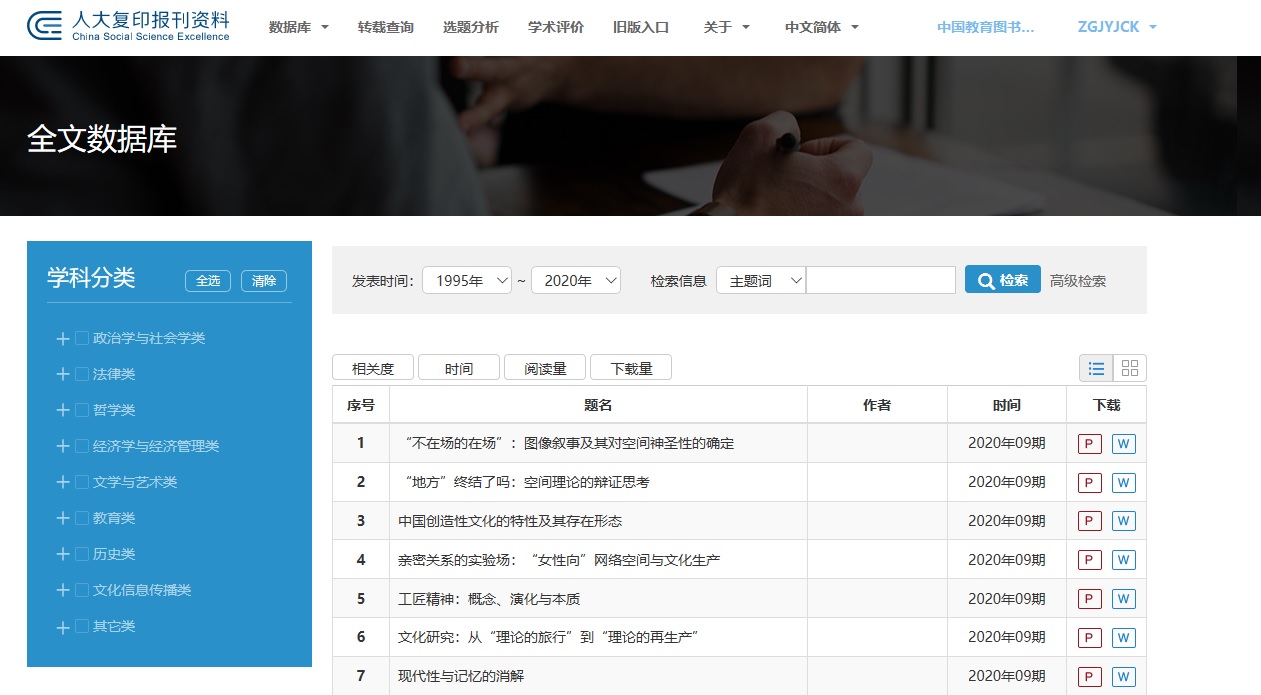
Task: Open the 高级检索 advanced search link
Action: (1077, 281)
